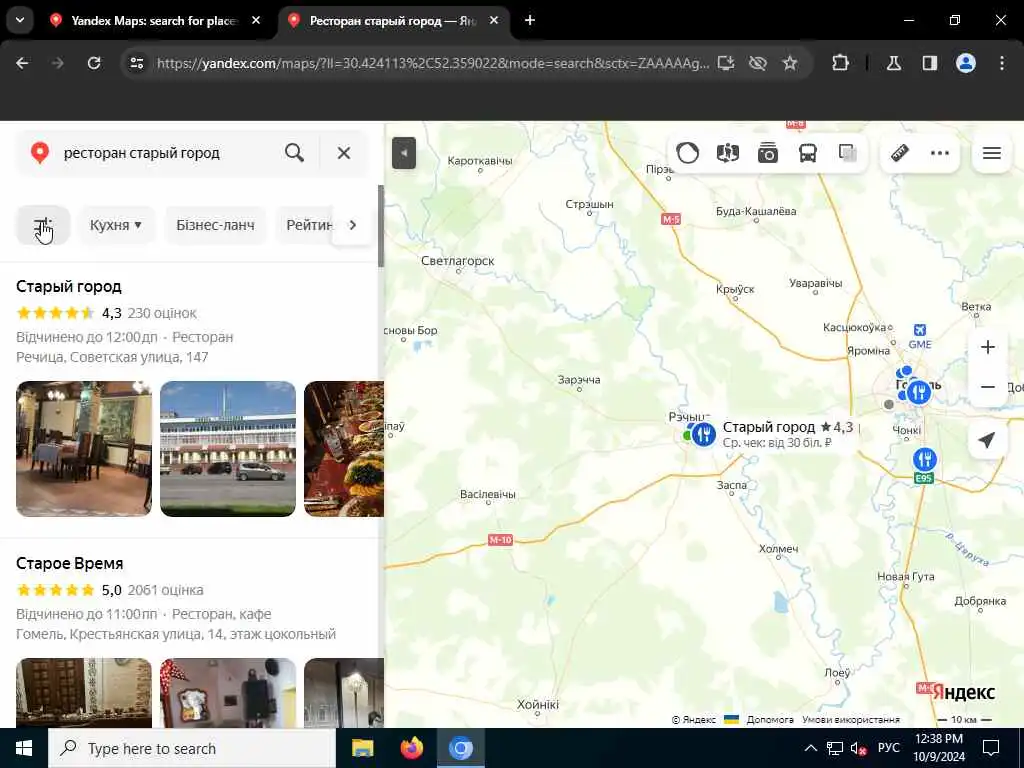Install app icon in address bar
1024x768 pixels.
coord(726,63)
